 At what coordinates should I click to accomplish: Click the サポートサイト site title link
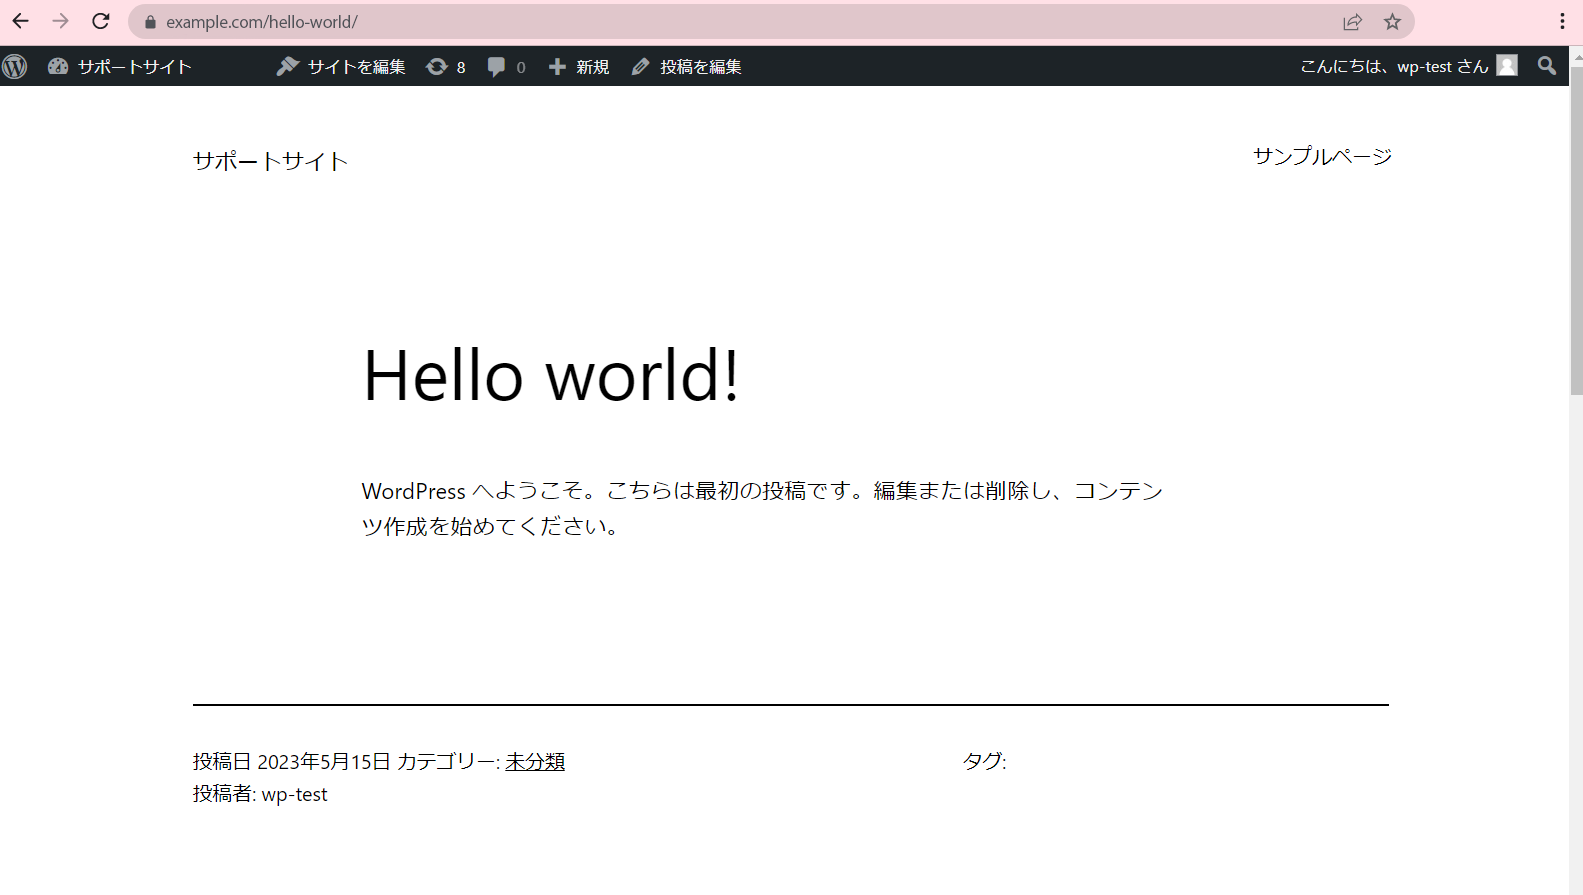pos(270,161)
